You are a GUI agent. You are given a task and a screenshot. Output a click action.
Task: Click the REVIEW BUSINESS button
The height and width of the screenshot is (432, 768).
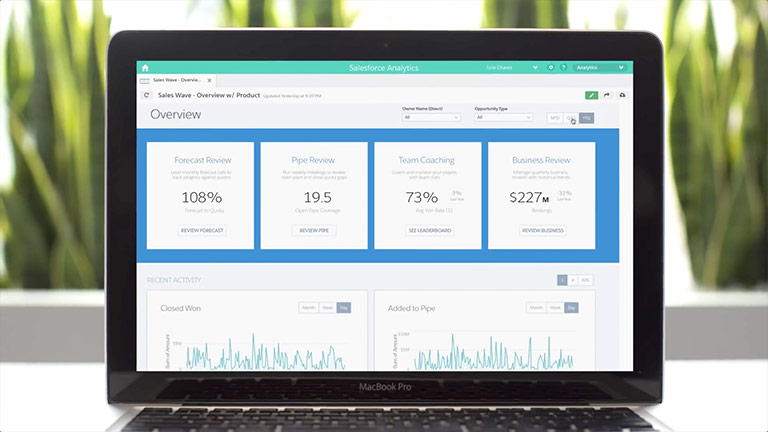click(543, 230)
